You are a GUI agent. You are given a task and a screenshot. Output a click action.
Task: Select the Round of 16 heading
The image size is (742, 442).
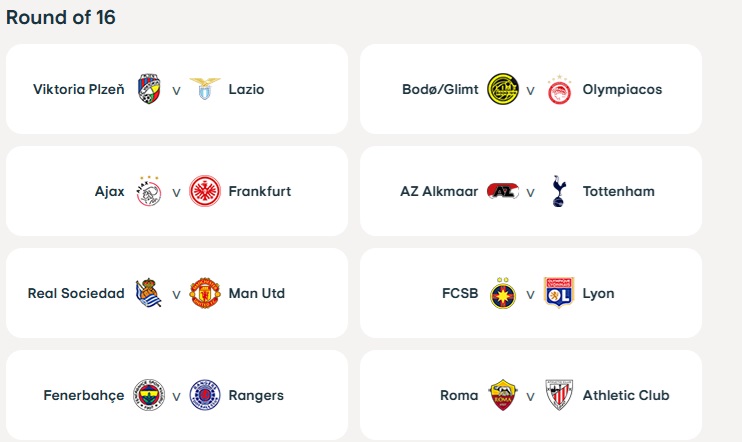pos(61,18)
